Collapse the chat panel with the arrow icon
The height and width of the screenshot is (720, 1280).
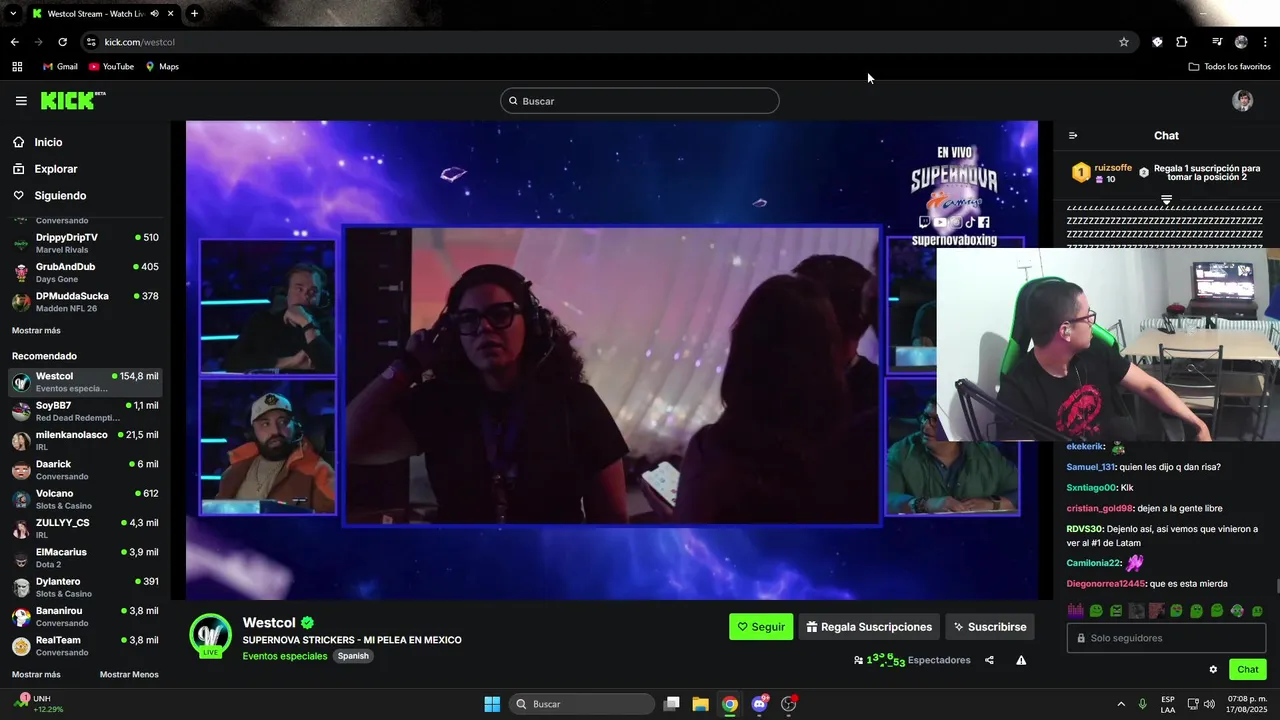(x=1073, y=136)
